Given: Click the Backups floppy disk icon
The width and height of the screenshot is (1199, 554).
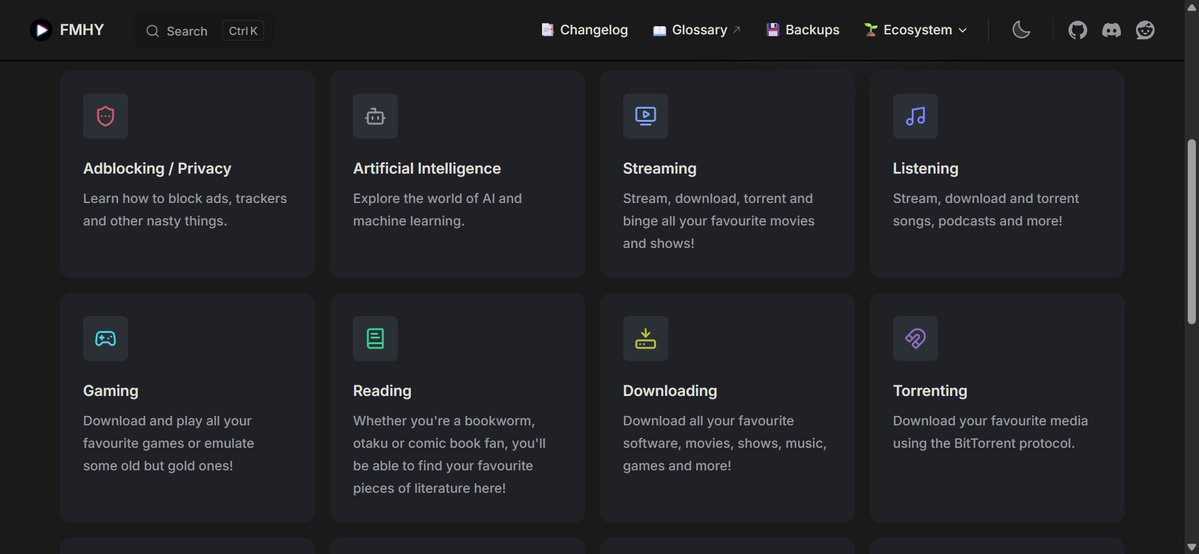Looking at the screenshot, I should 772,30.
